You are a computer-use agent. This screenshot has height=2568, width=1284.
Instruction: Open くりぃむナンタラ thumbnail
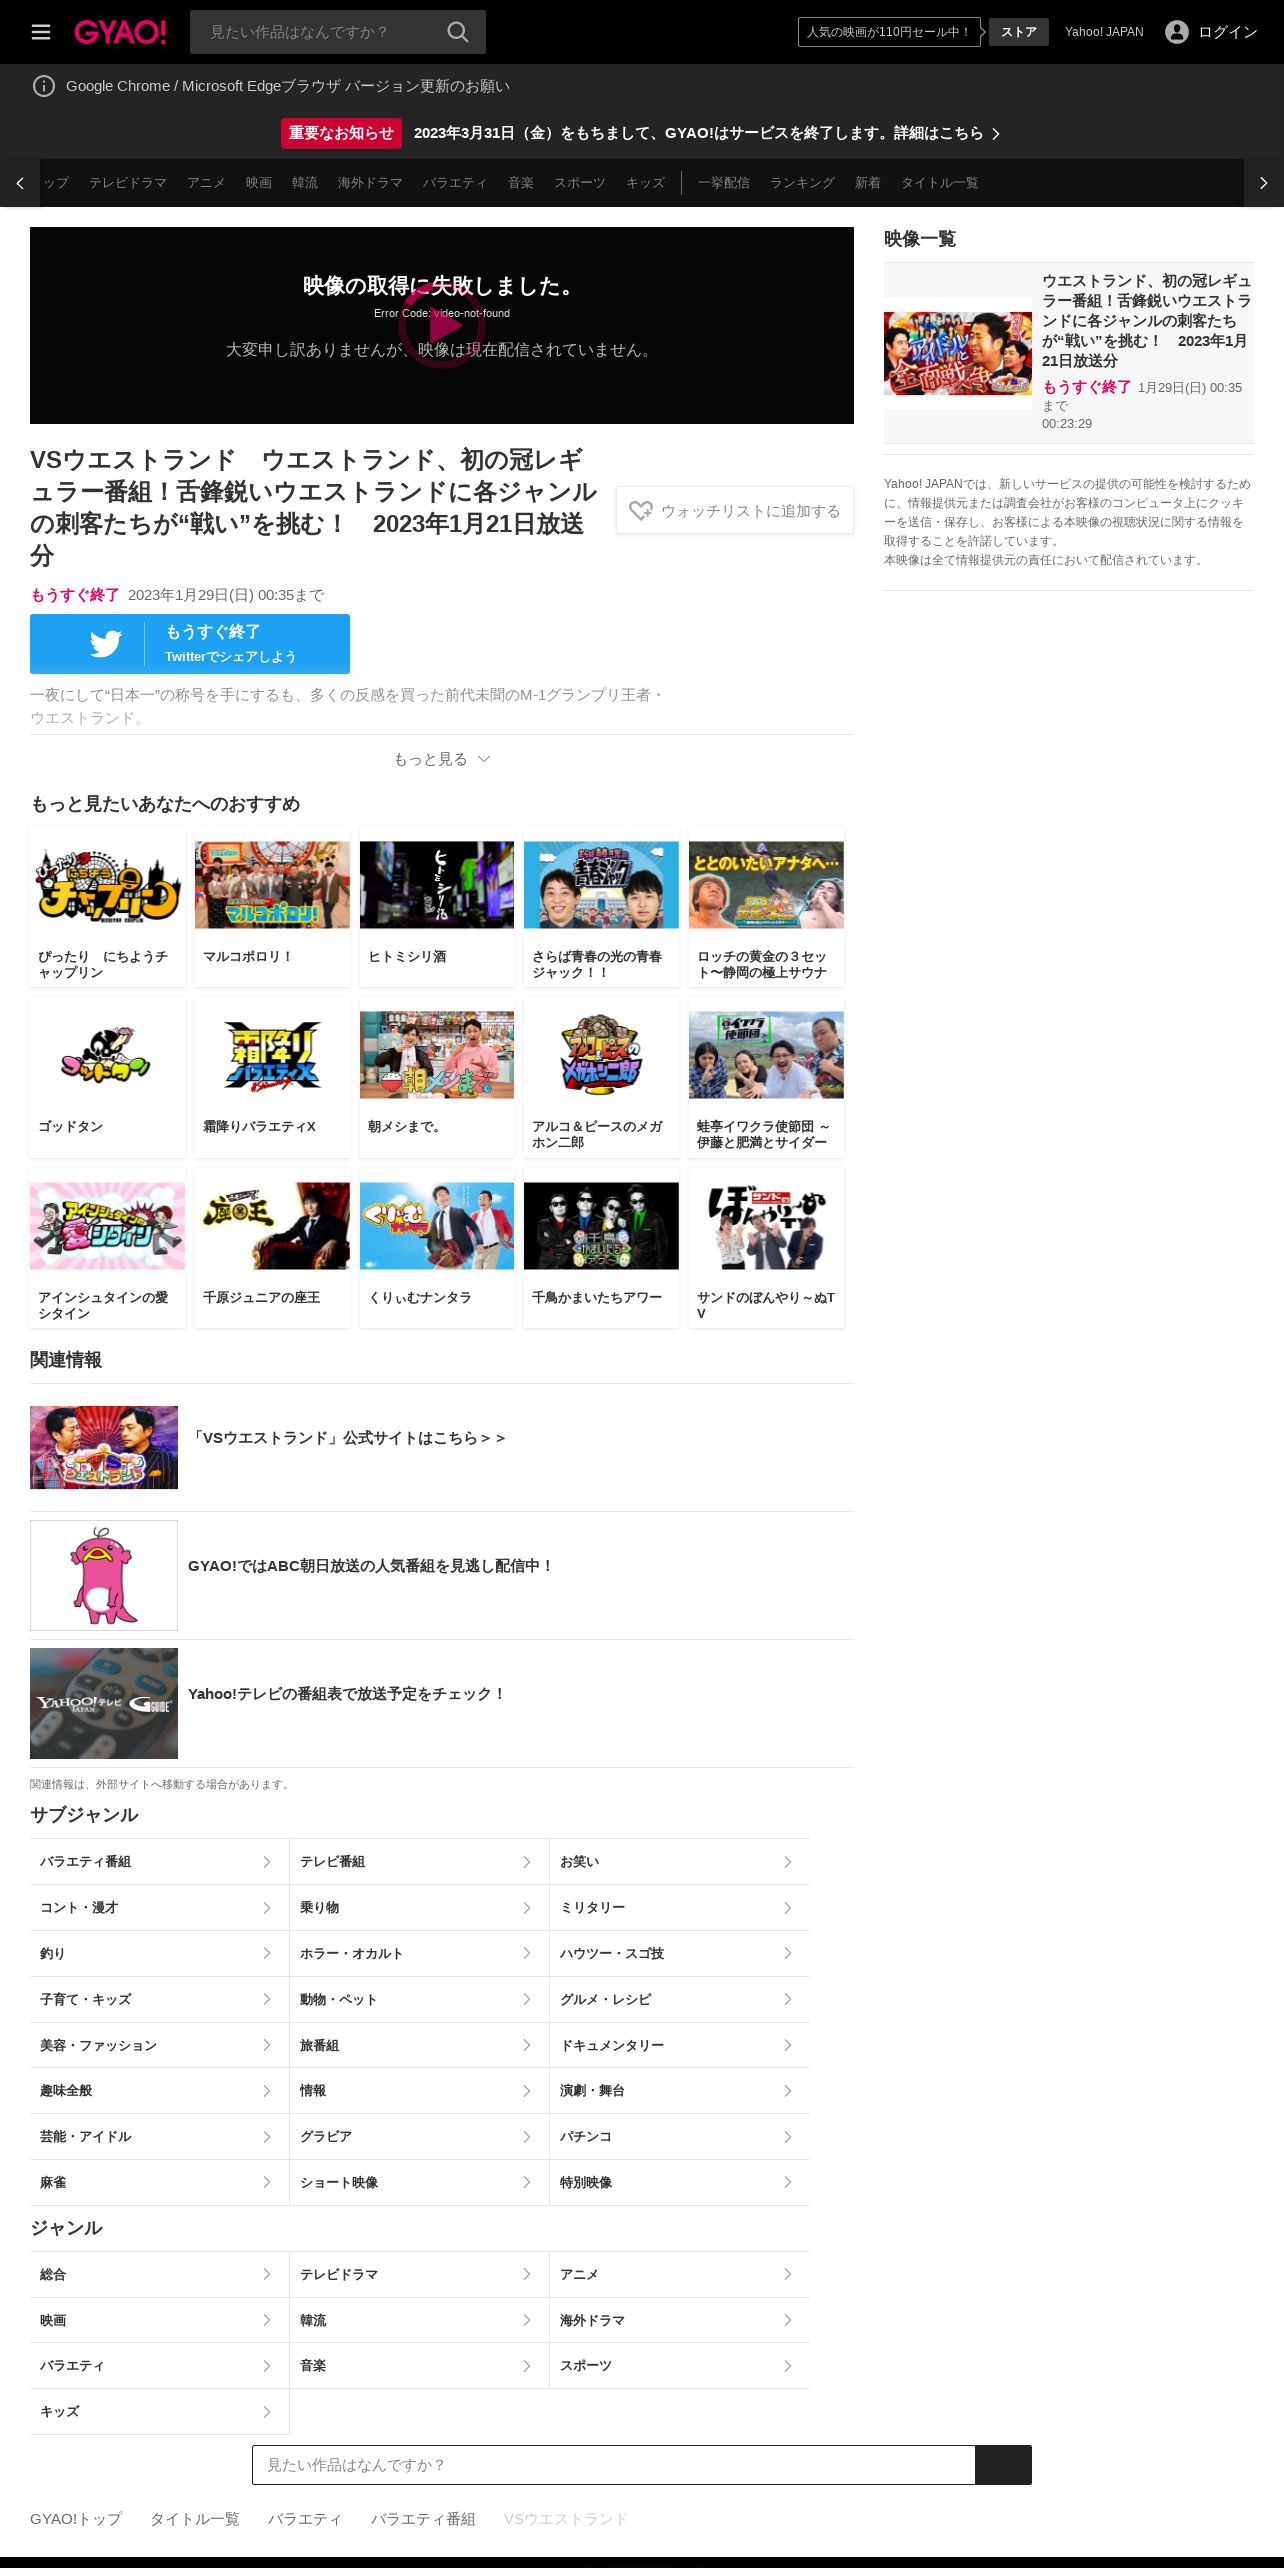point(437,1226)
